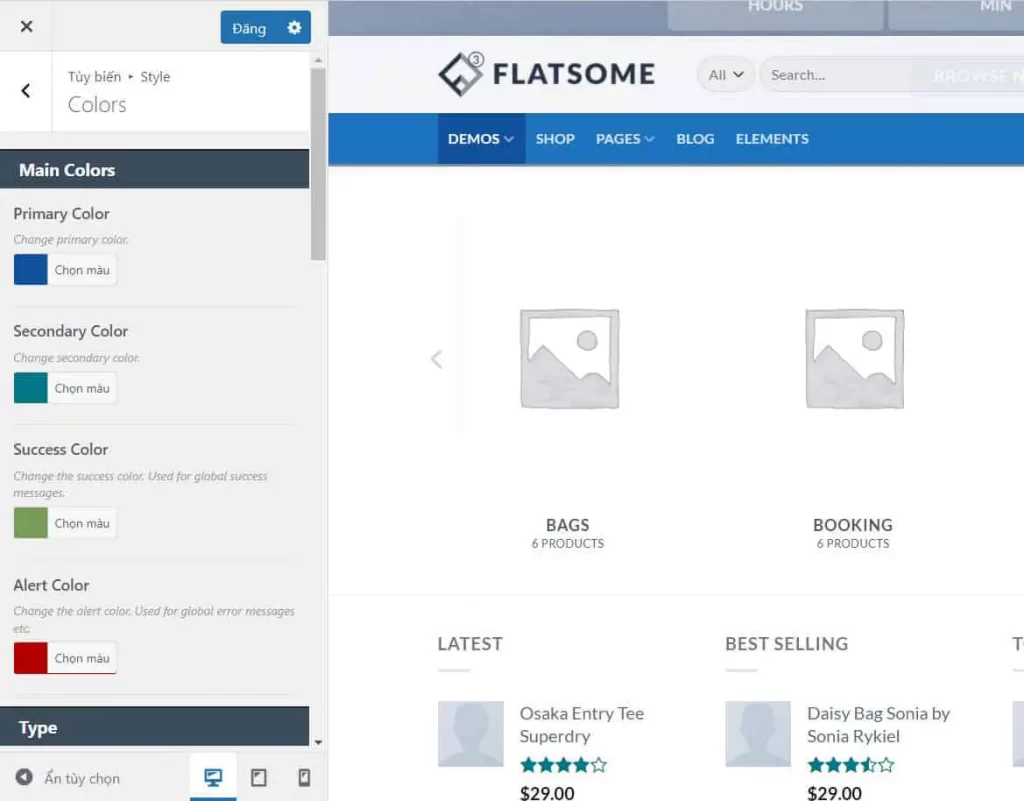Viewport: 1024px width, 801px height.
Task: Click the carousel previous arrow
Action: (436, 359)
